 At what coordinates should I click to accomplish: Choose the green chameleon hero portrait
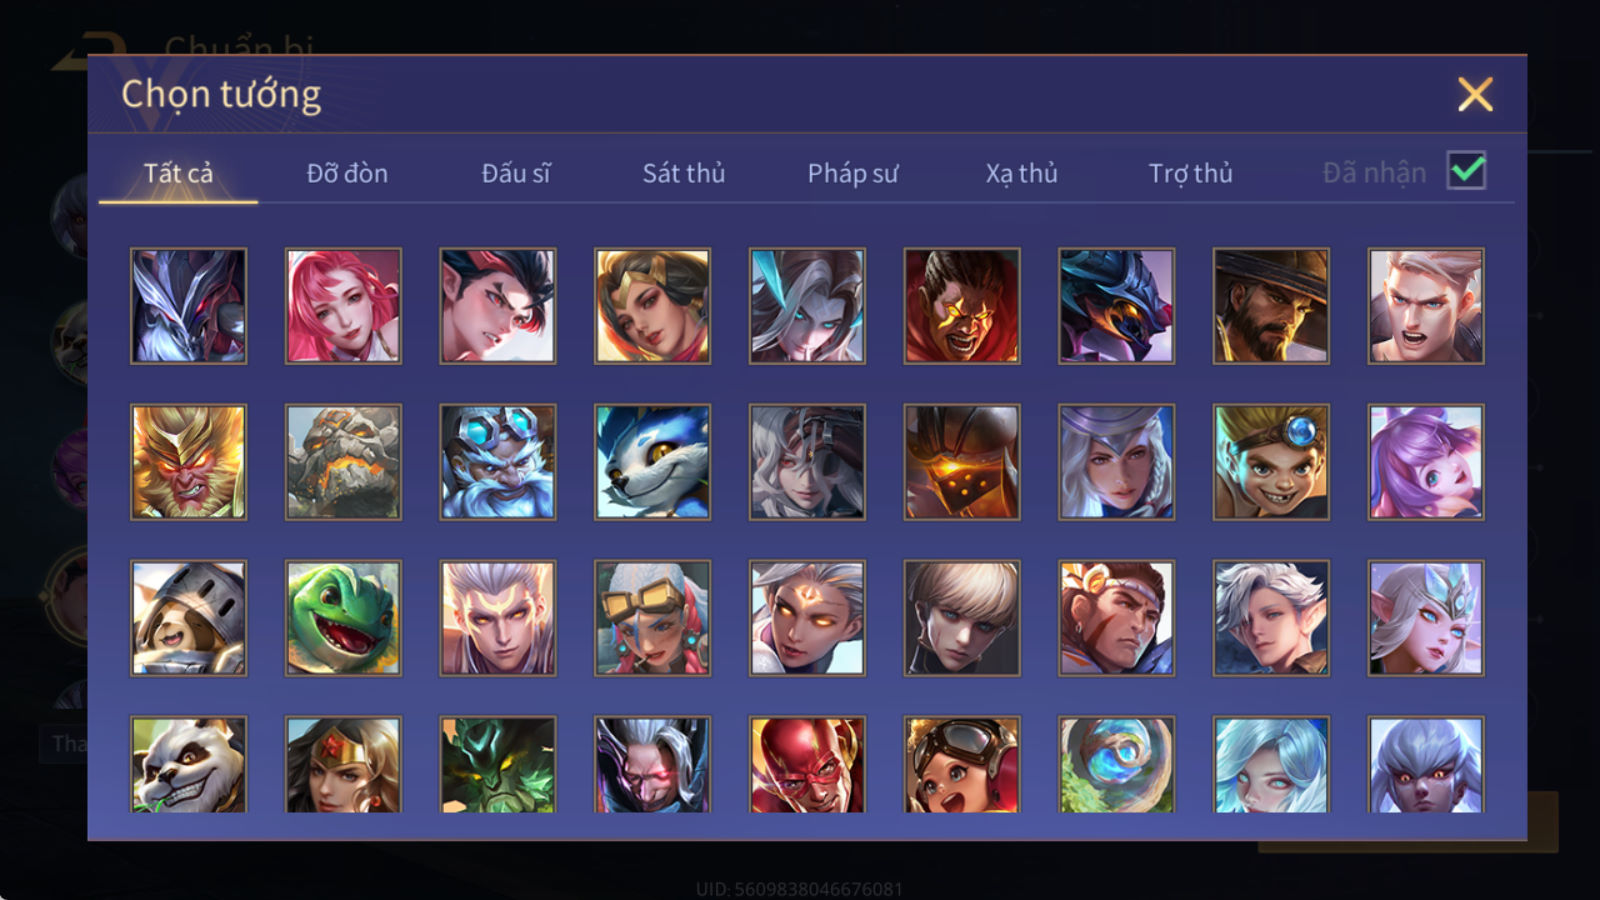tap(343, 618)
